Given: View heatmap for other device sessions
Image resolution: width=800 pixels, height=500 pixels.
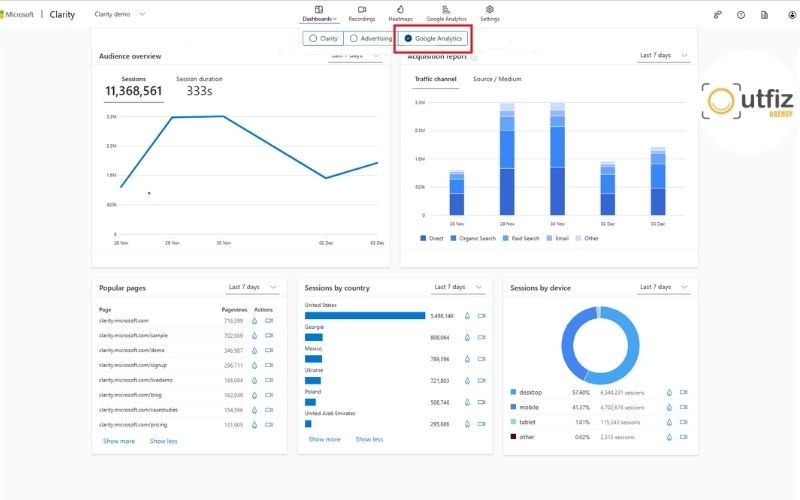Looking at the screenshot, I should point(669,437).
